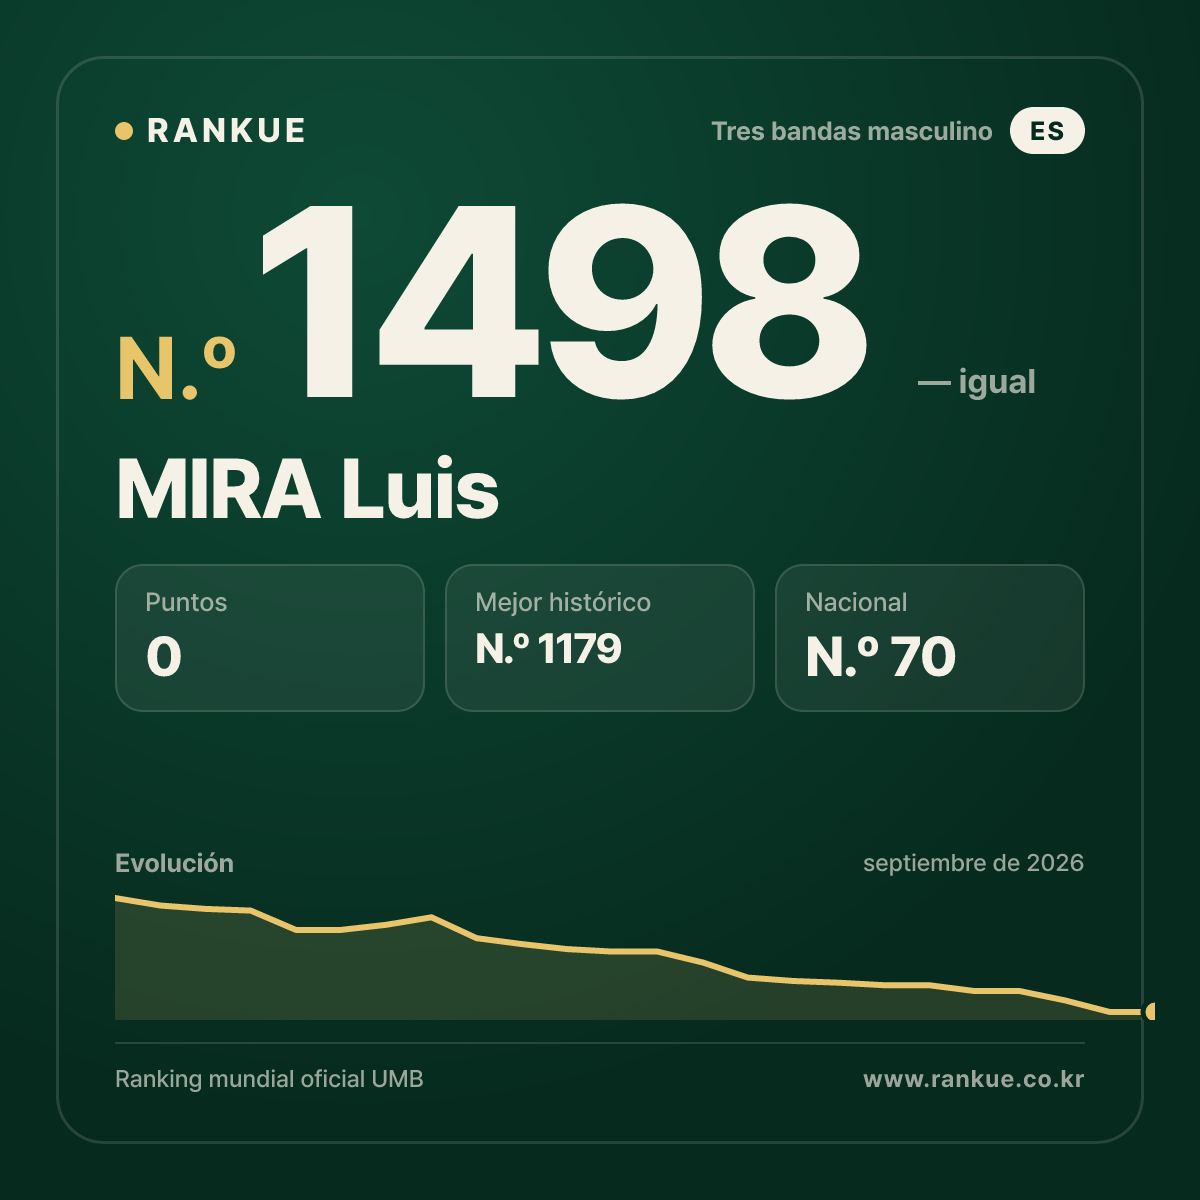Click the 'N.º 1179' best rank value
The width and height of the screenshot is (1200, 1200).
tap(549, 649)
